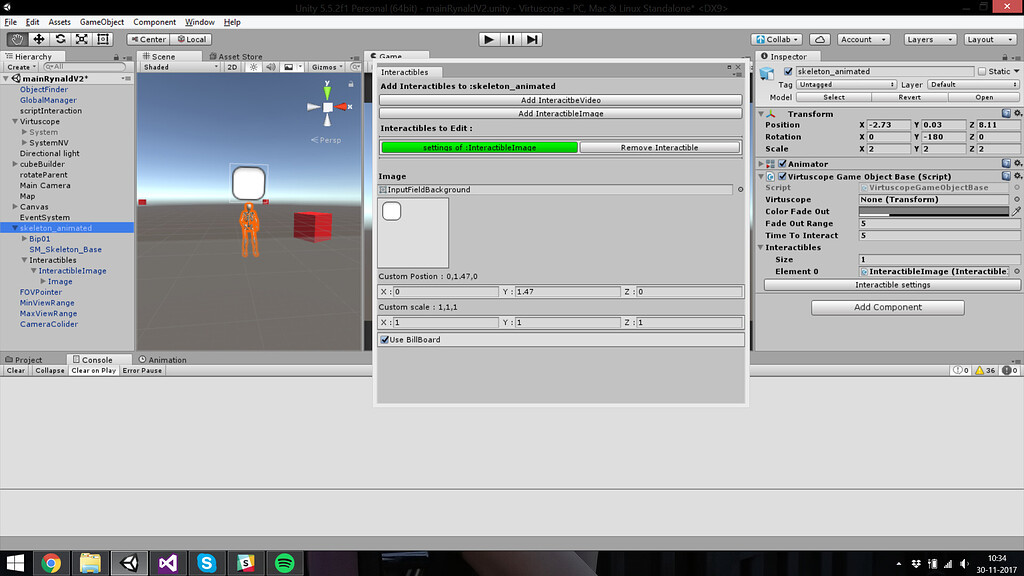The height and width of the screenshot is (576, 1024).
Task: Click the Remove Interactible button
Action: click(x=659, y=146)
